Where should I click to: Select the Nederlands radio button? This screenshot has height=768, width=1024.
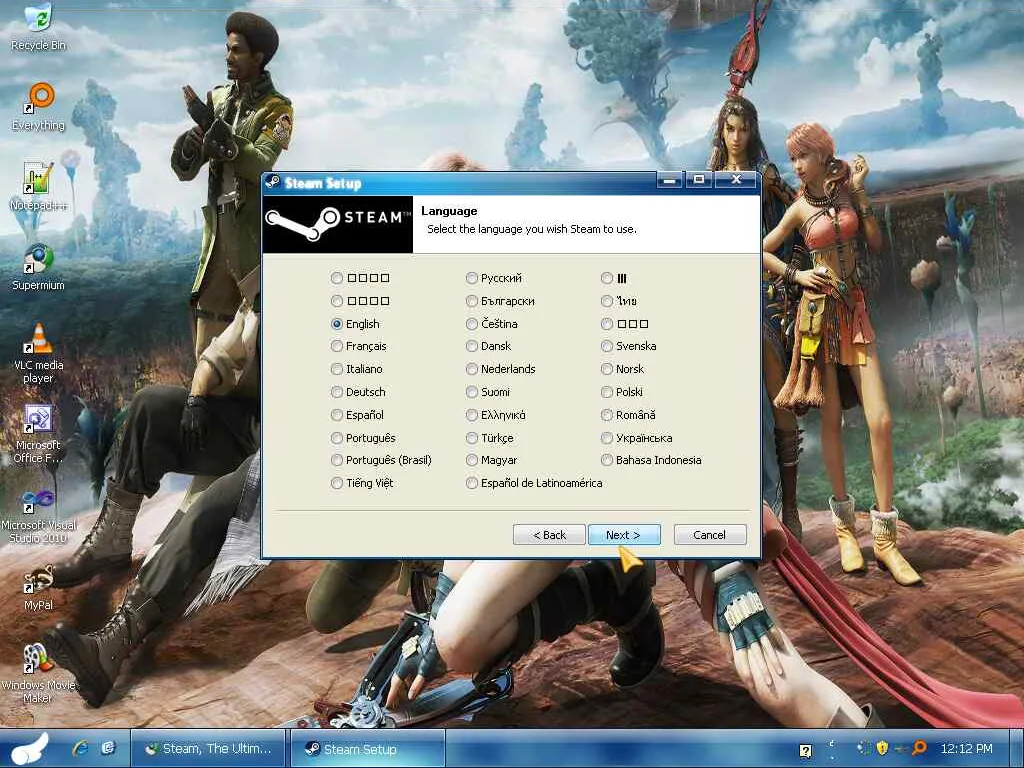click(x=501, y=369)
